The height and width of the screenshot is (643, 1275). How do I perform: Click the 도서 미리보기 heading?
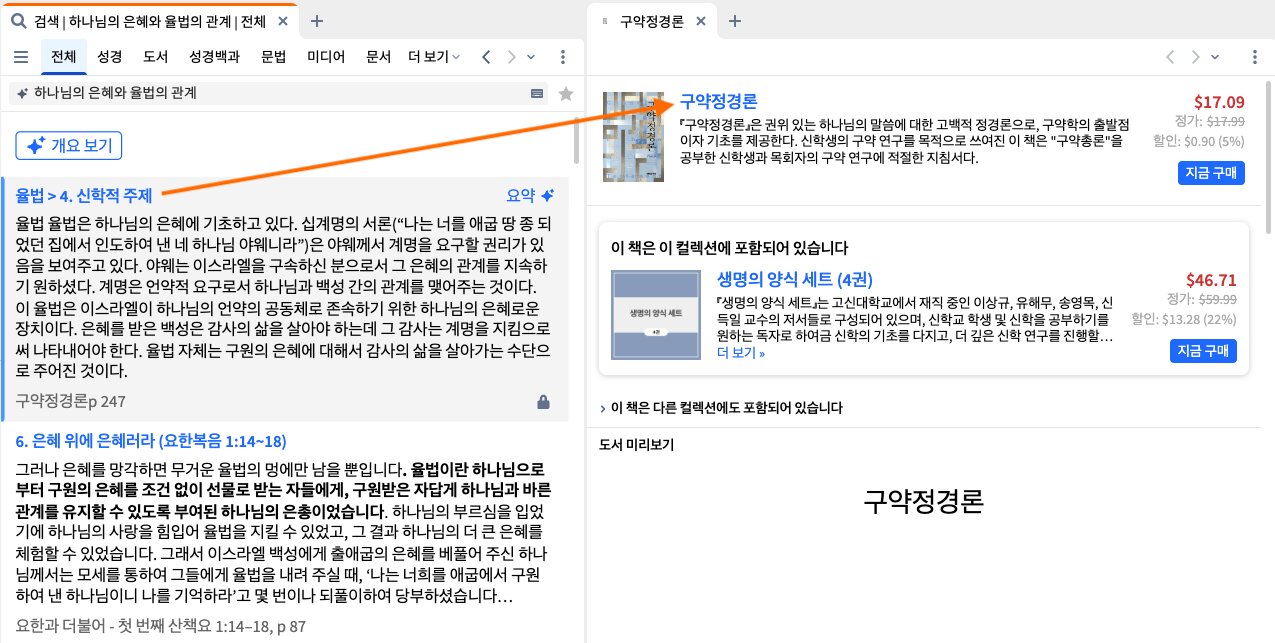(637, 445)
